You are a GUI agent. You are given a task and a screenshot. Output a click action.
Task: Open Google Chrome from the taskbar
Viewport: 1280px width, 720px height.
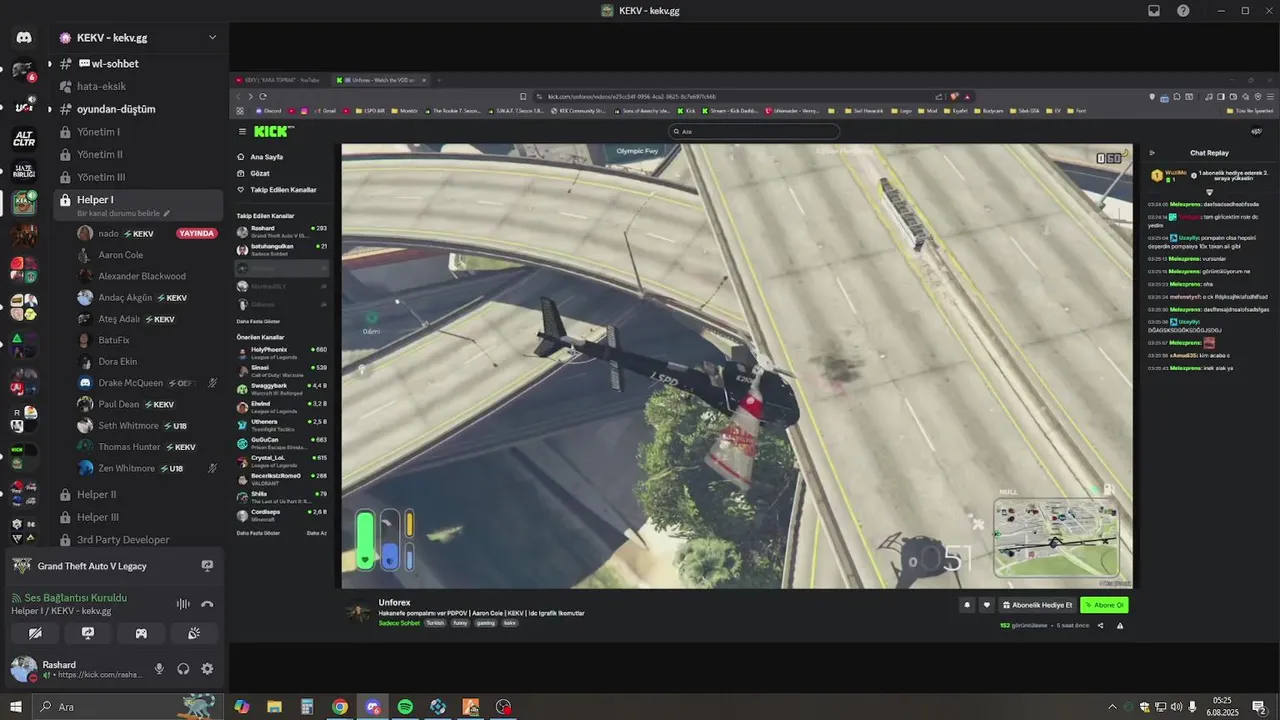pos(340,707)
